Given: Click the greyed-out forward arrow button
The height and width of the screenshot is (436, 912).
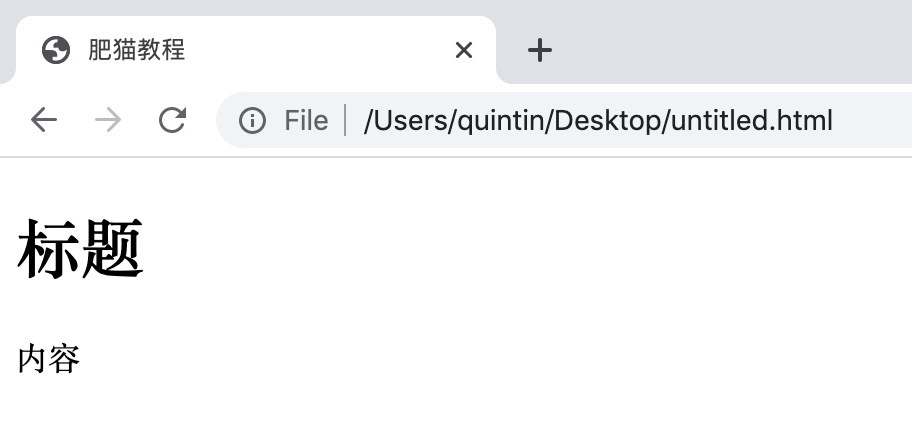Looking at the screenshot, I should click(108, 120).
